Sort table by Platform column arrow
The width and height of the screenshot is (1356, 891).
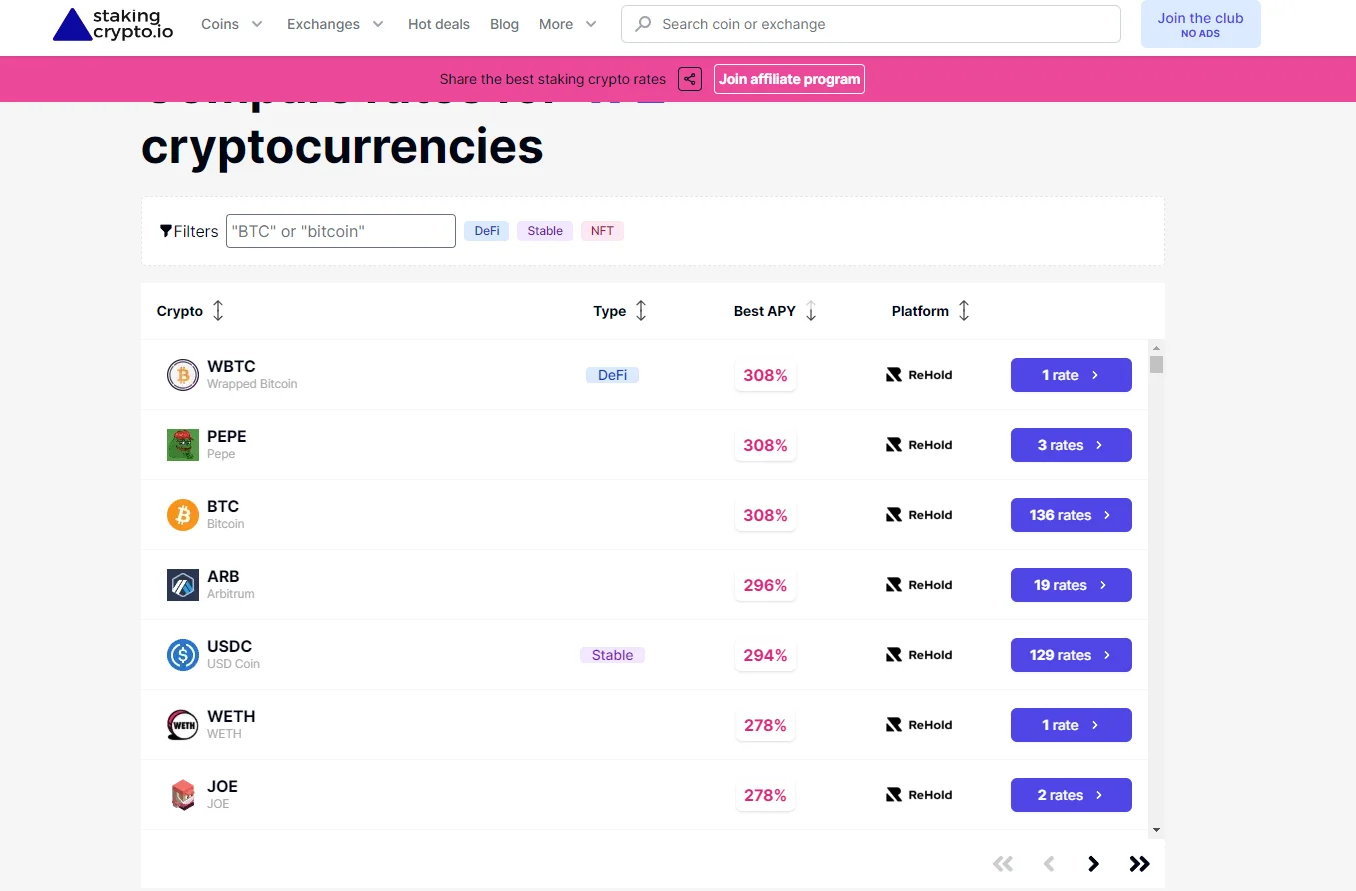point(964,311)
